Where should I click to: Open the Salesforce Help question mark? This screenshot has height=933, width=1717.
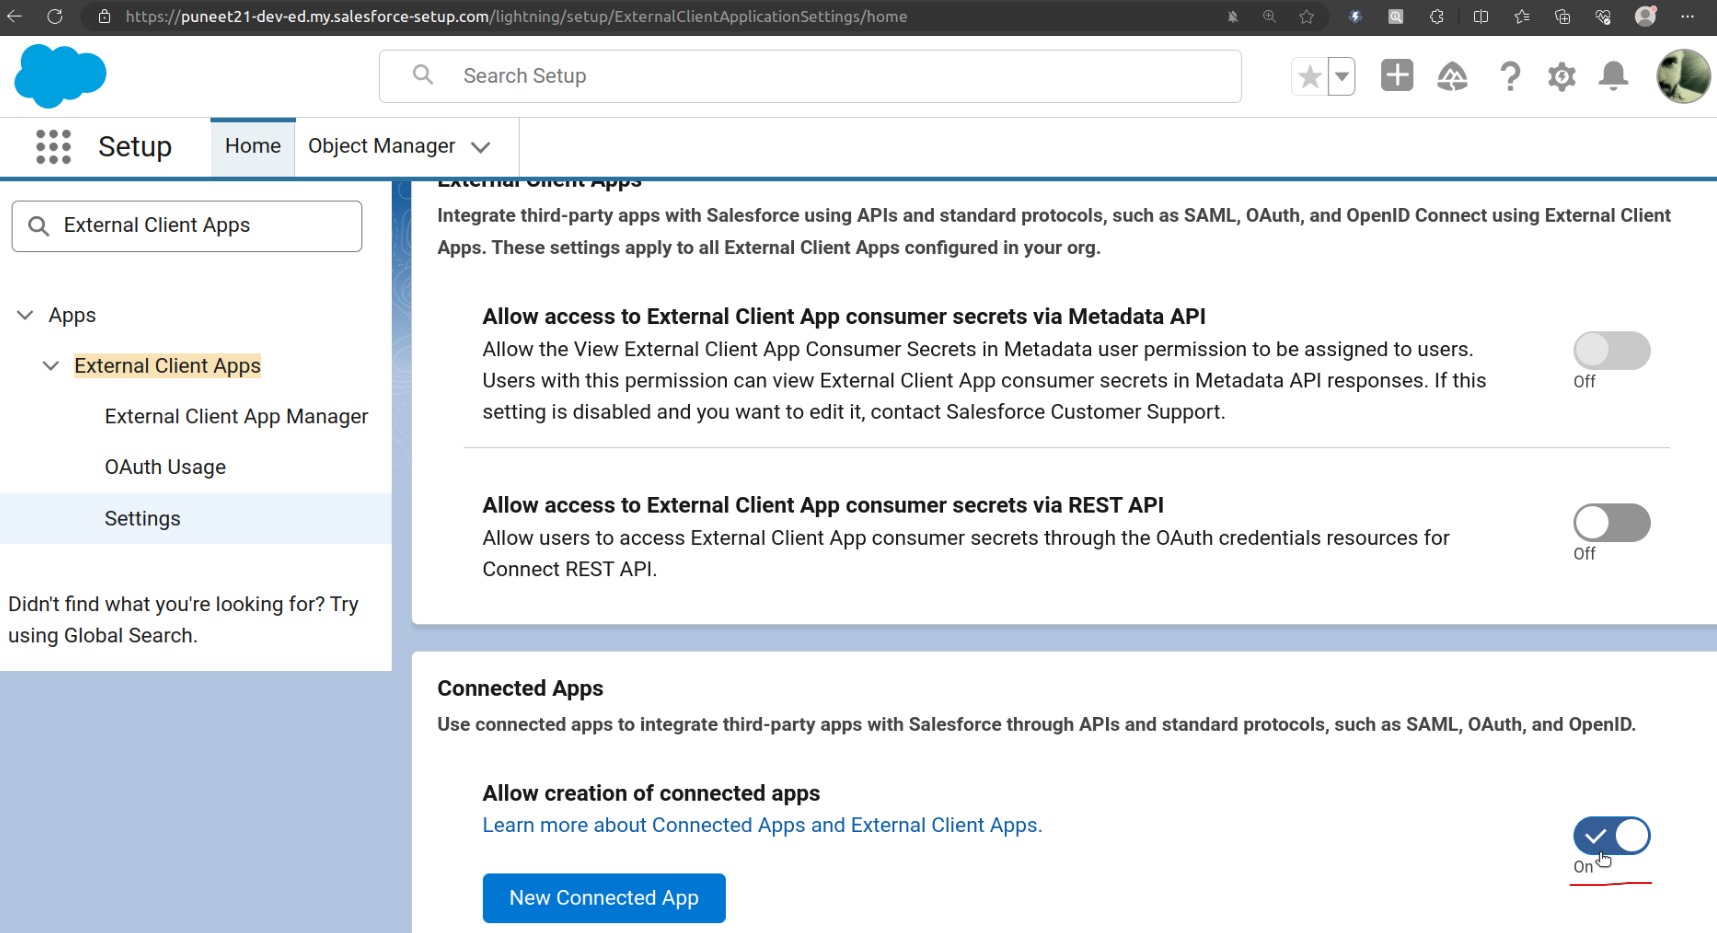click(1509, 76)
